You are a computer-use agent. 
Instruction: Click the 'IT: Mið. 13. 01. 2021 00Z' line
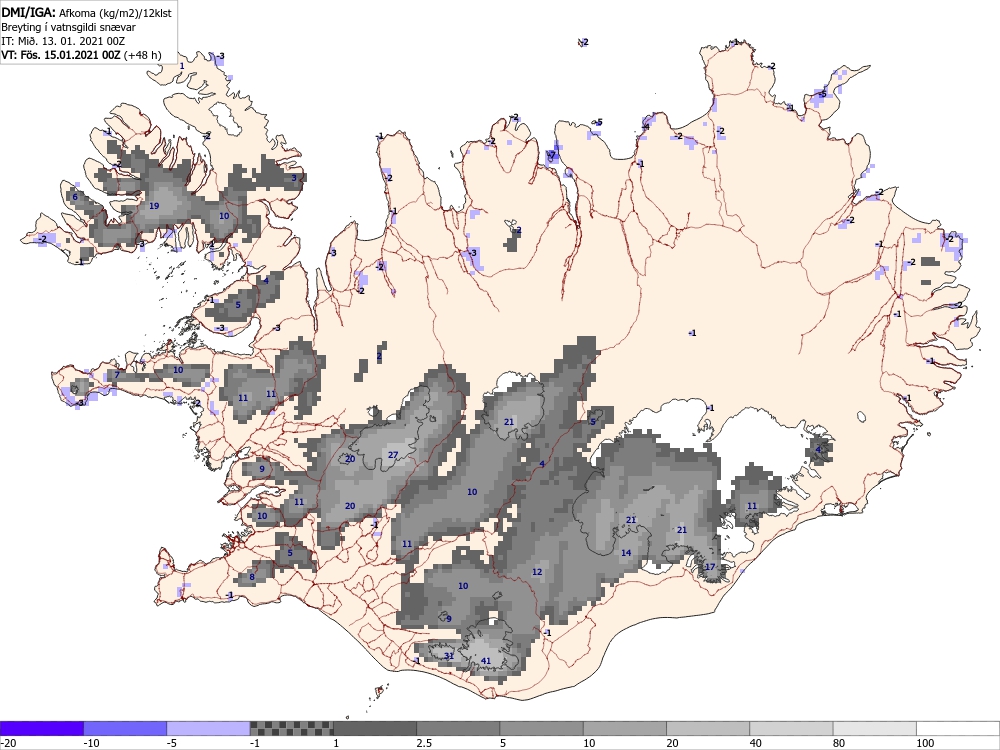click(x=63, y=41)
